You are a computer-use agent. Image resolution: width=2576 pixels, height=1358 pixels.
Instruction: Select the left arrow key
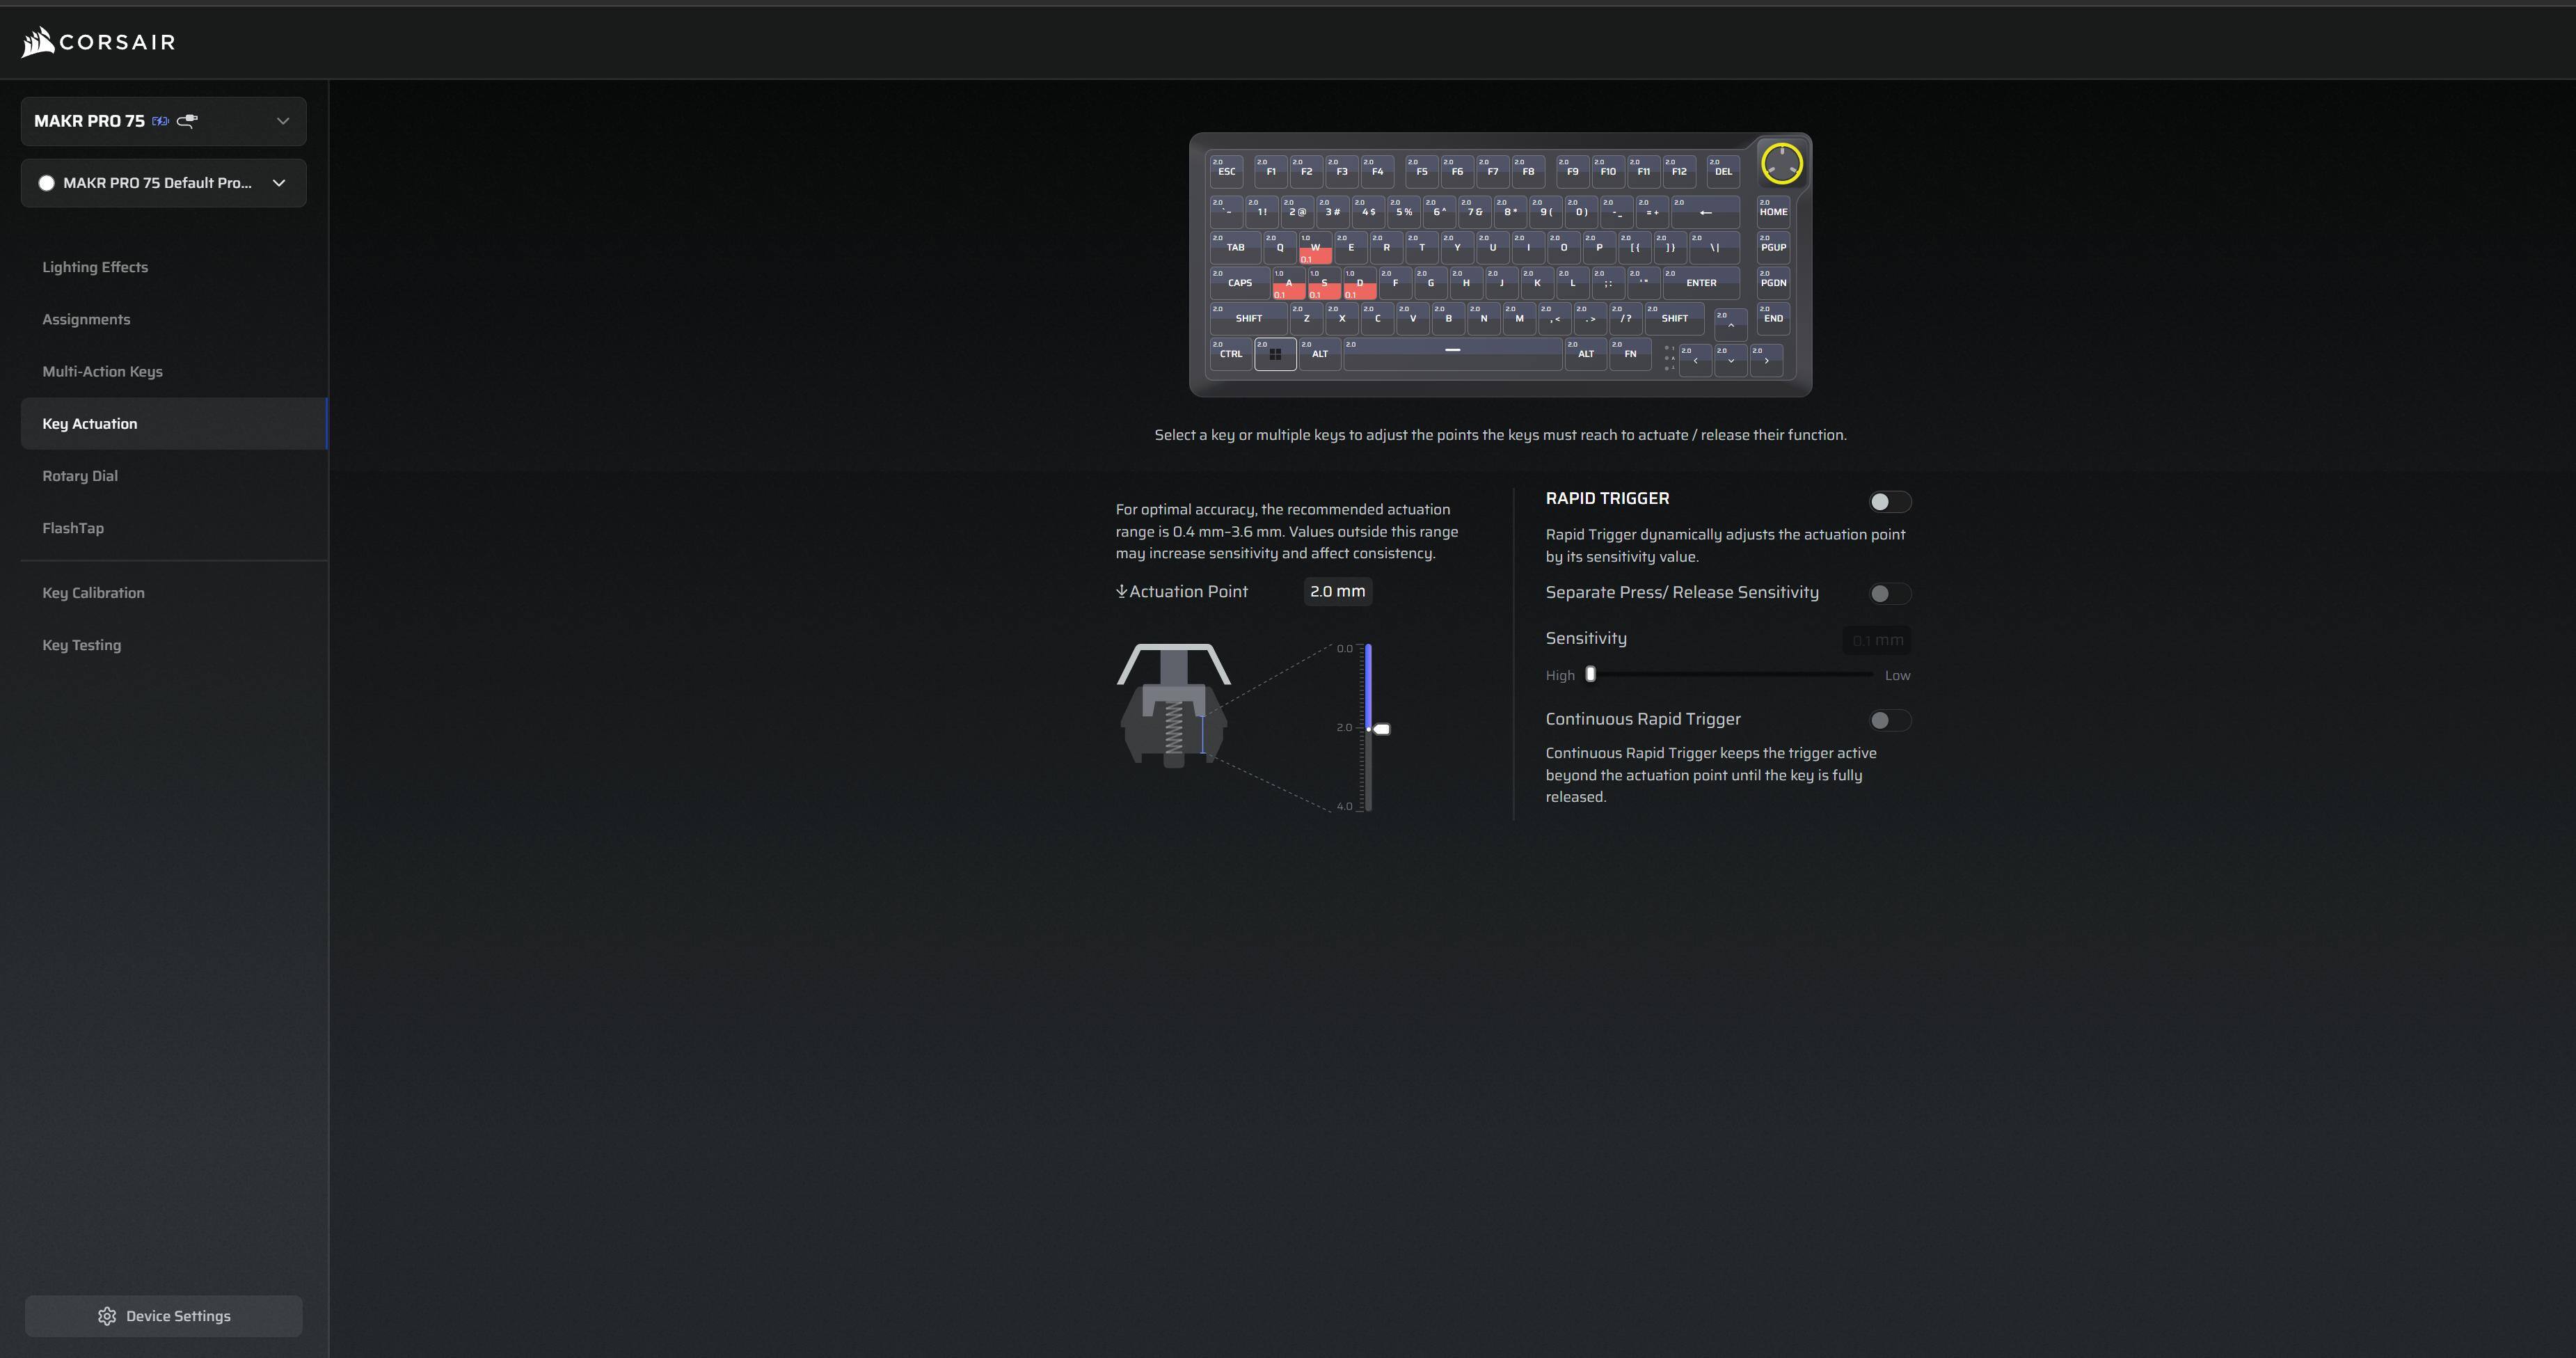coord(1695,360)
